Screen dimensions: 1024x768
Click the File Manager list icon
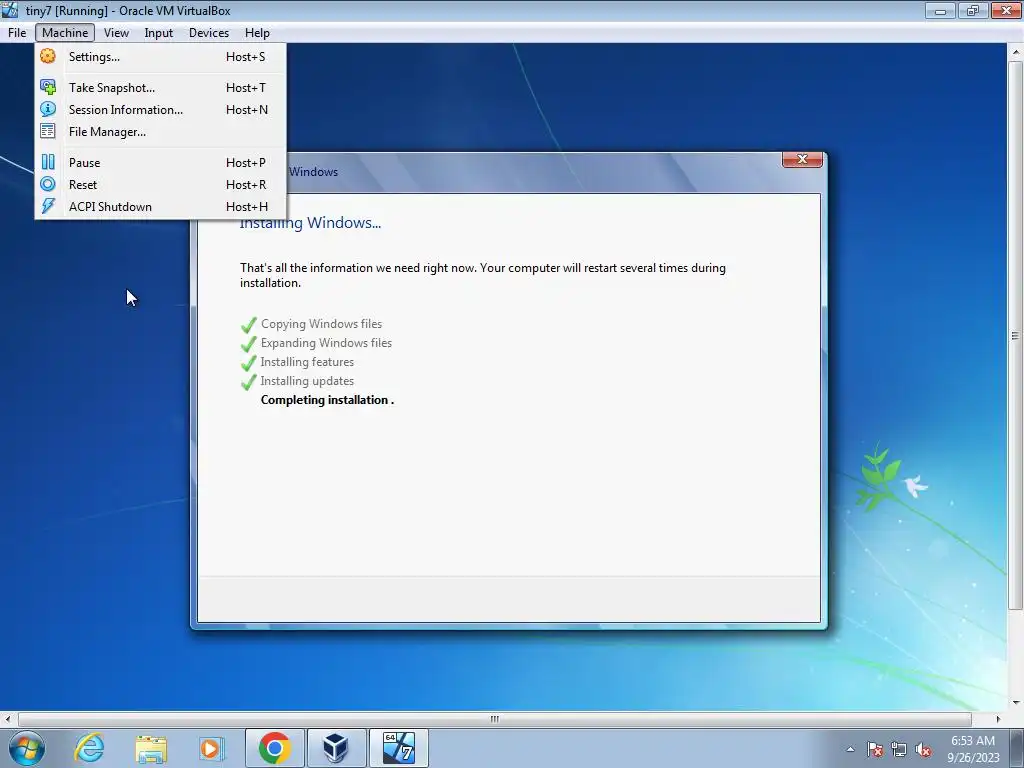pos(48,131)
